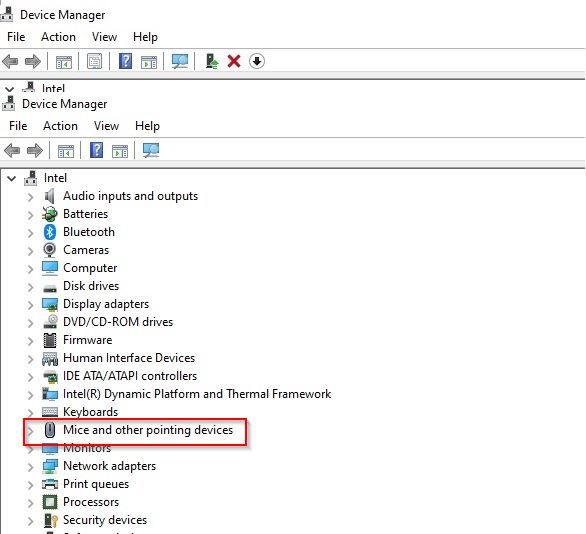This screenshot has height=534, width=586.
Task: Click Firmware chip icon
Action: point(50,340)
